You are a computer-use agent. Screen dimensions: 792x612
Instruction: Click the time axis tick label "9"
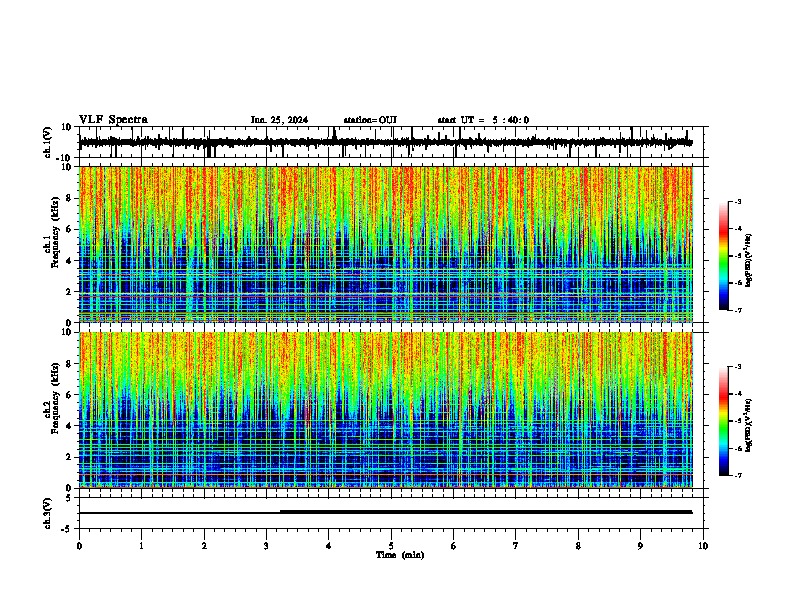[640, 546]
